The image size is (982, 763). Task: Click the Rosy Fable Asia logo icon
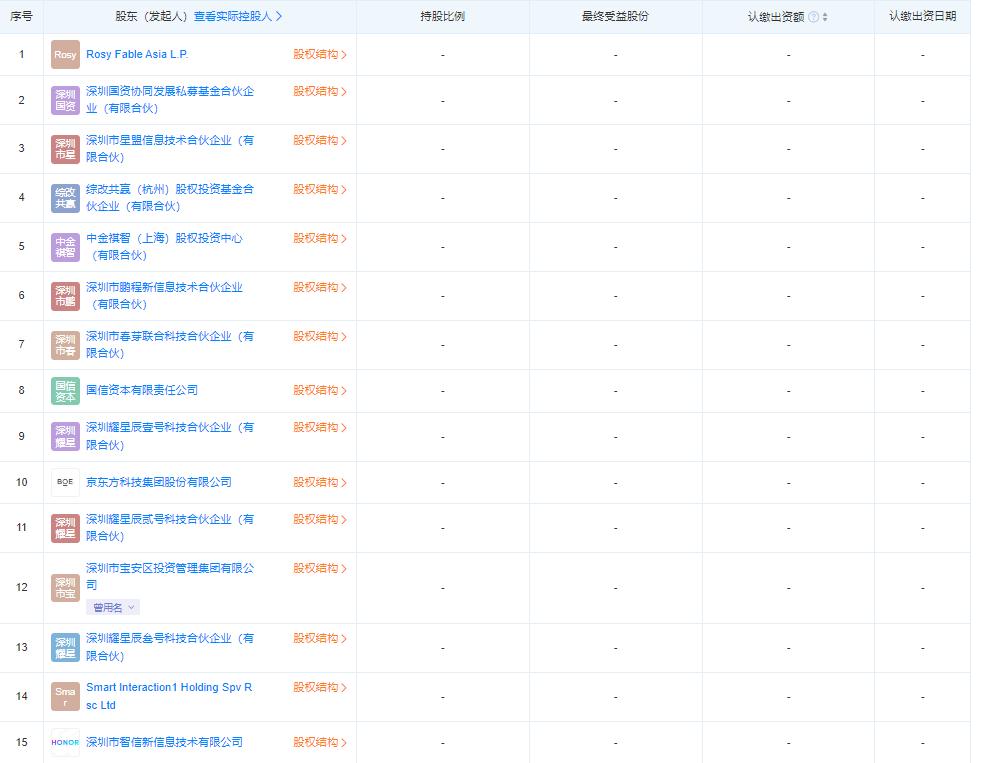pyautogui.click(x=65, y=55)
